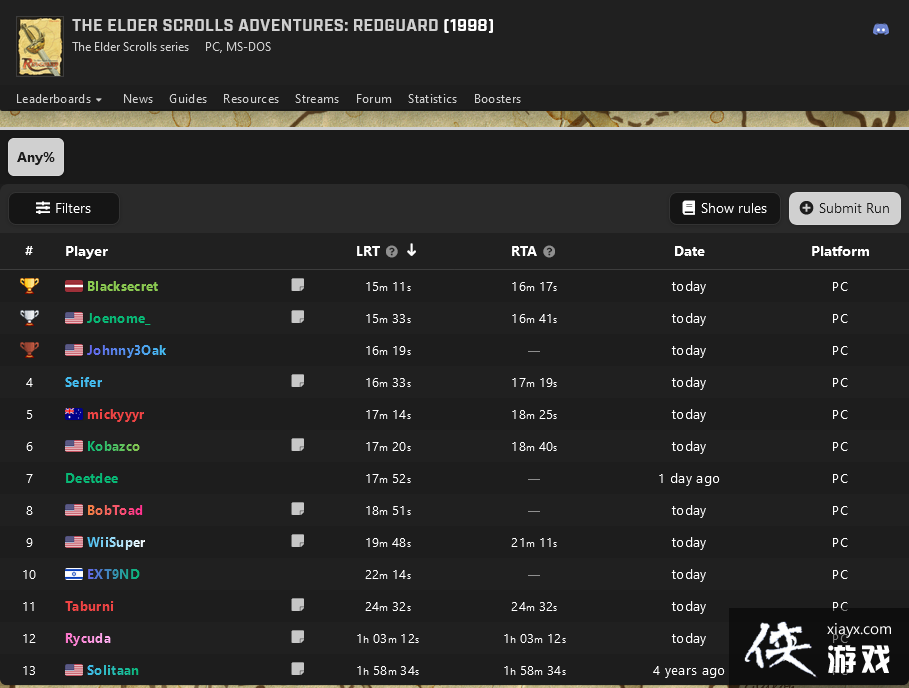Click the RTA help question mark icon
The height and width of the screenshot is (688, 909).
(x=549, y=252)
